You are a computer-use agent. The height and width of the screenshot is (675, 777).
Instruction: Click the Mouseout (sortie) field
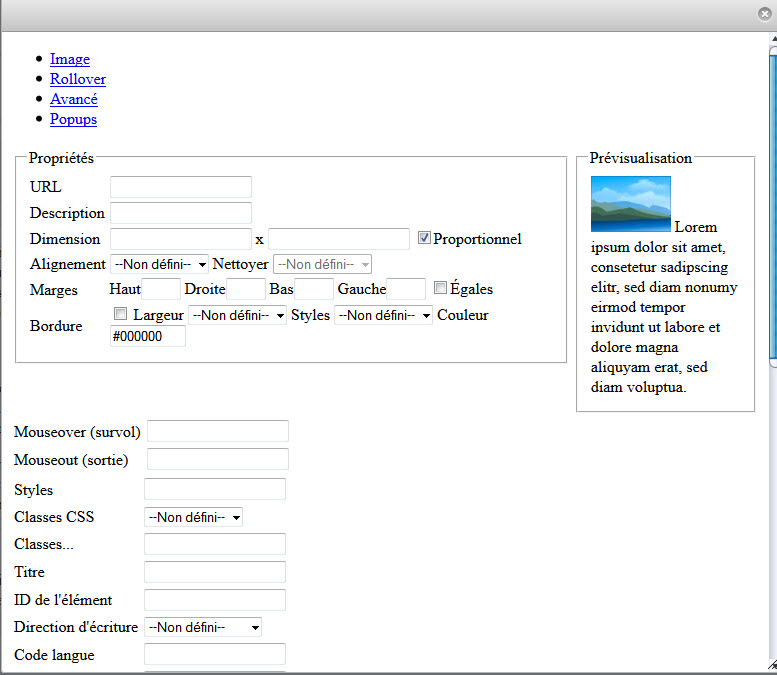coord(218,459)
